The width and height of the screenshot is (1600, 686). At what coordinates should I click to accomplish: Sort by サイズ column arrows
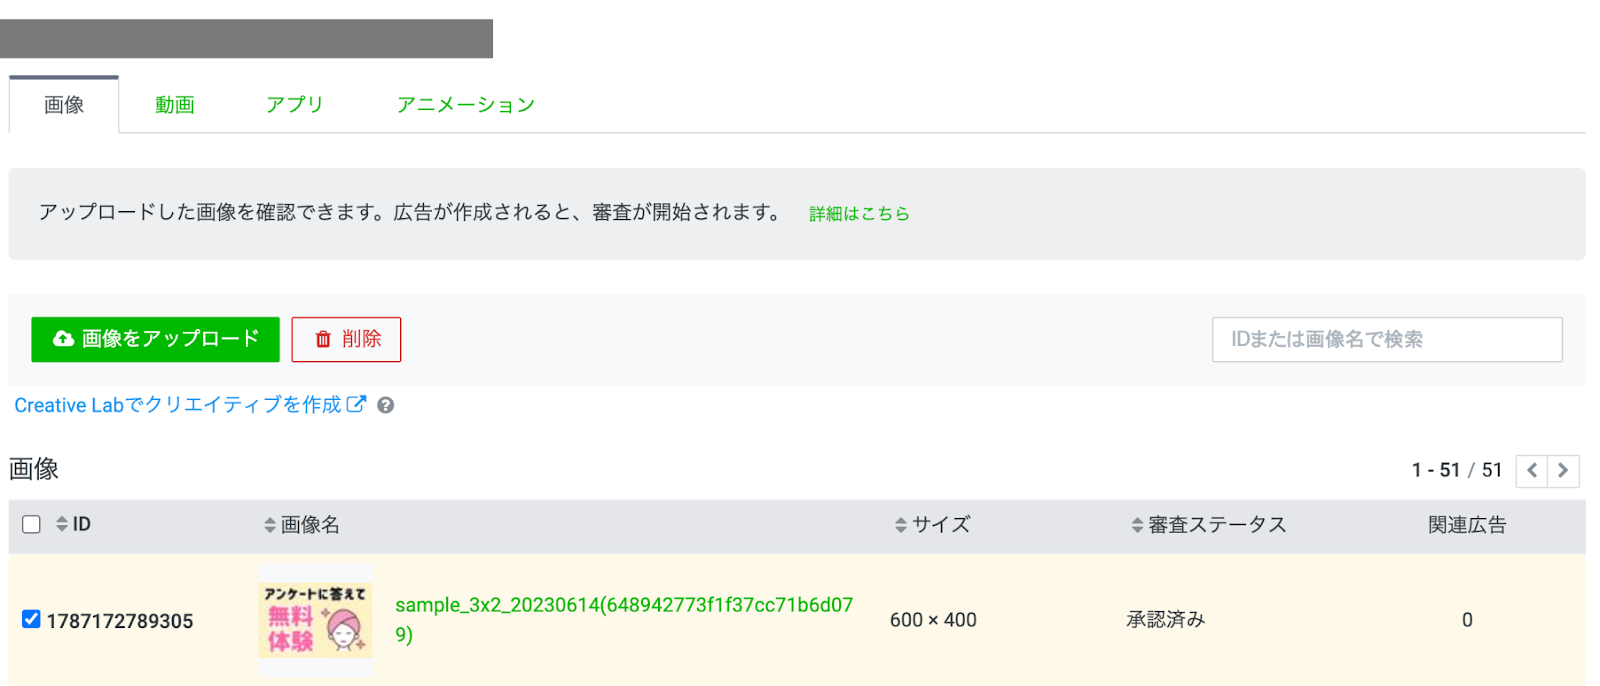coord(900,525)
